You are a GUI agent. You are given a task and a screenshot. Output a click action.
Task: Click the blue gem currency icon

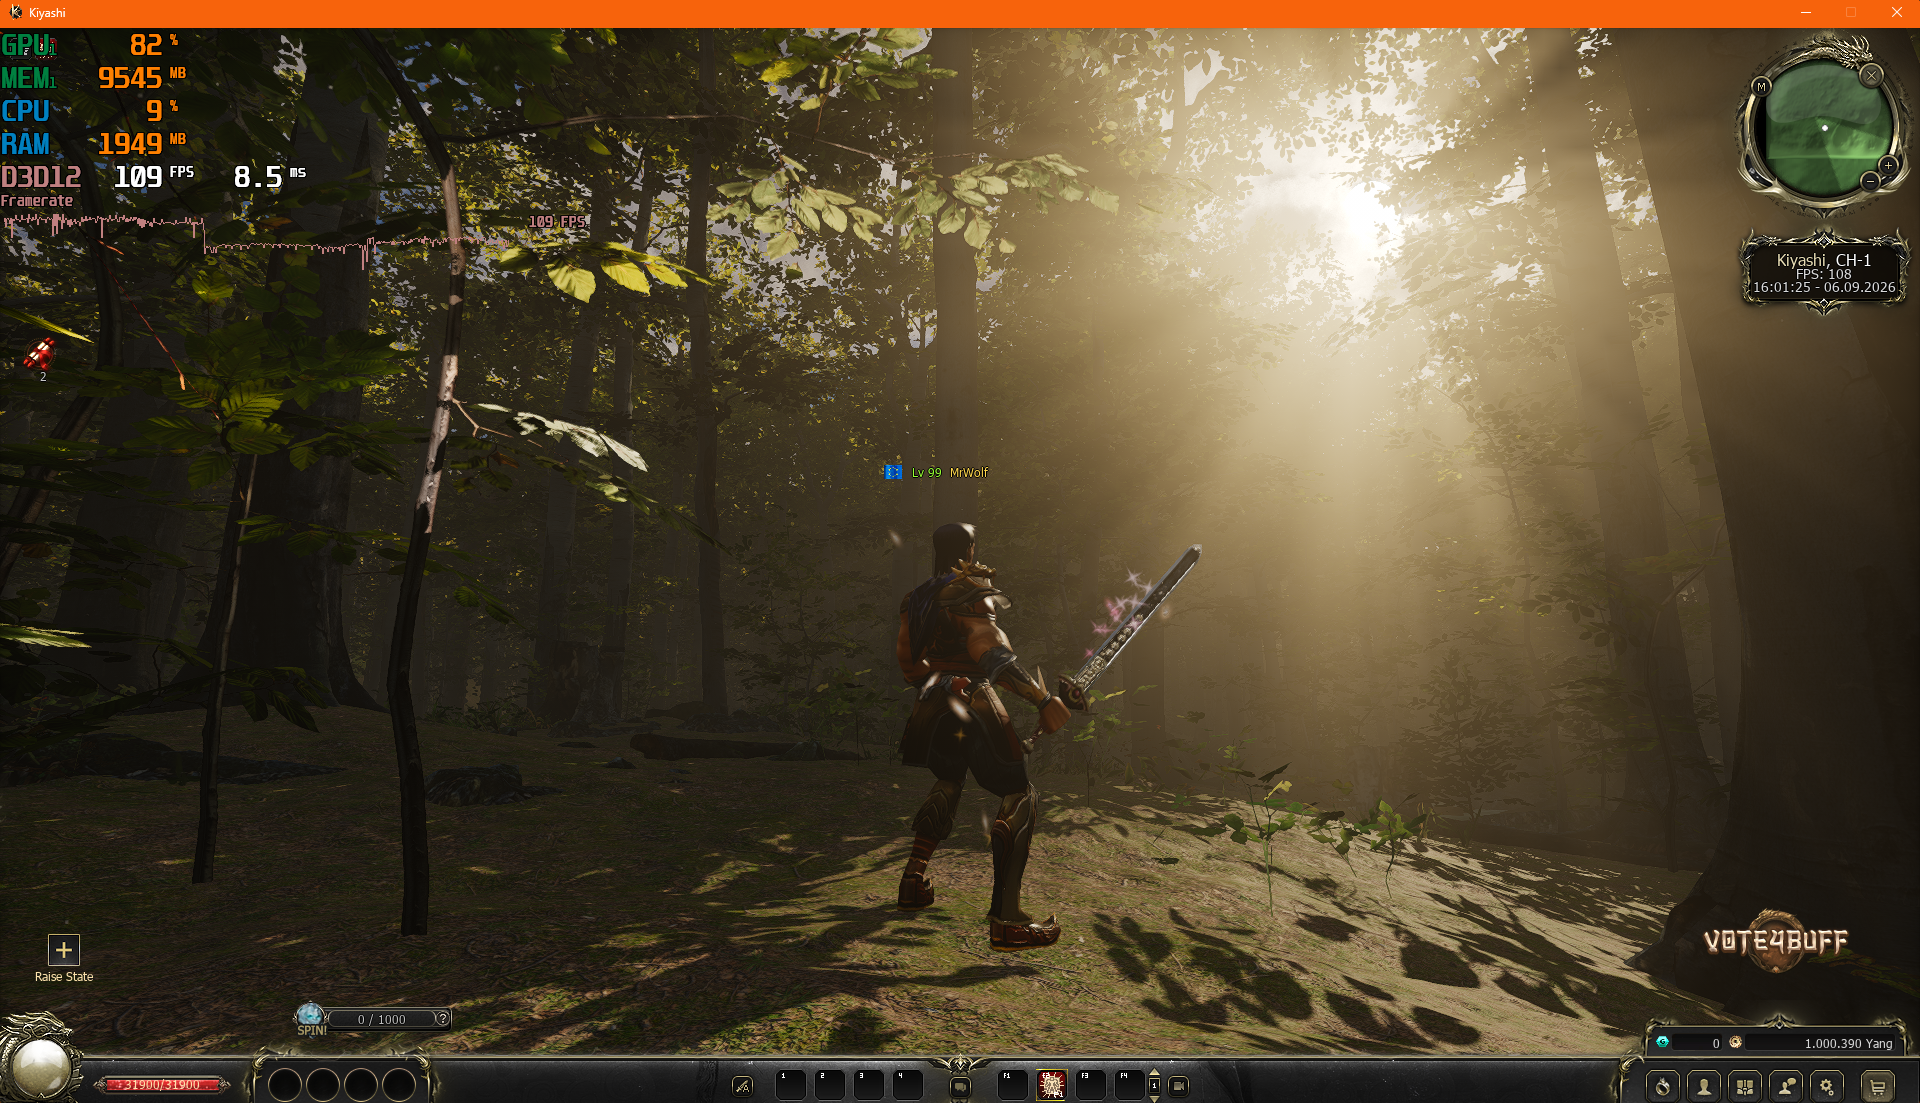click(1663, 1042)
